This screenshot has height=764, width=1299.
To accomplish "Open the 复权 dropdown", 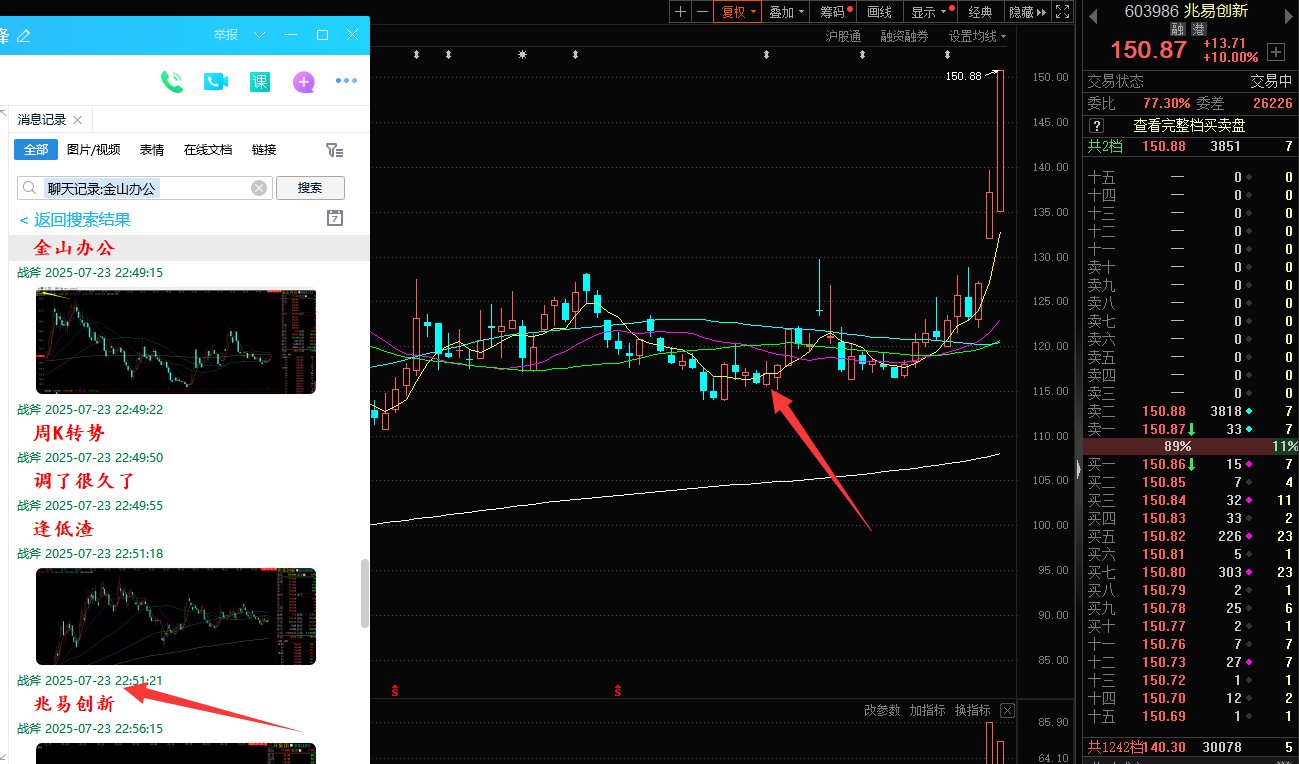I will click(x=738, y=12).
